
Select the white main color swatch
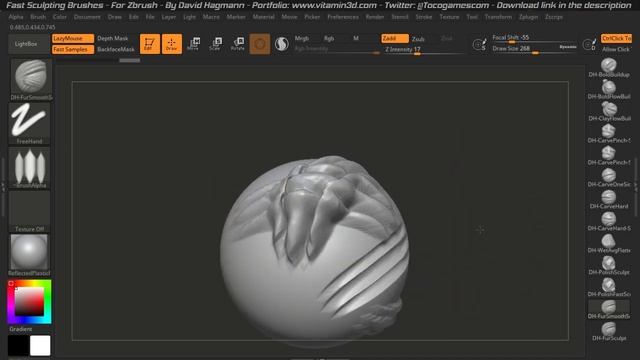pos(40,346)
